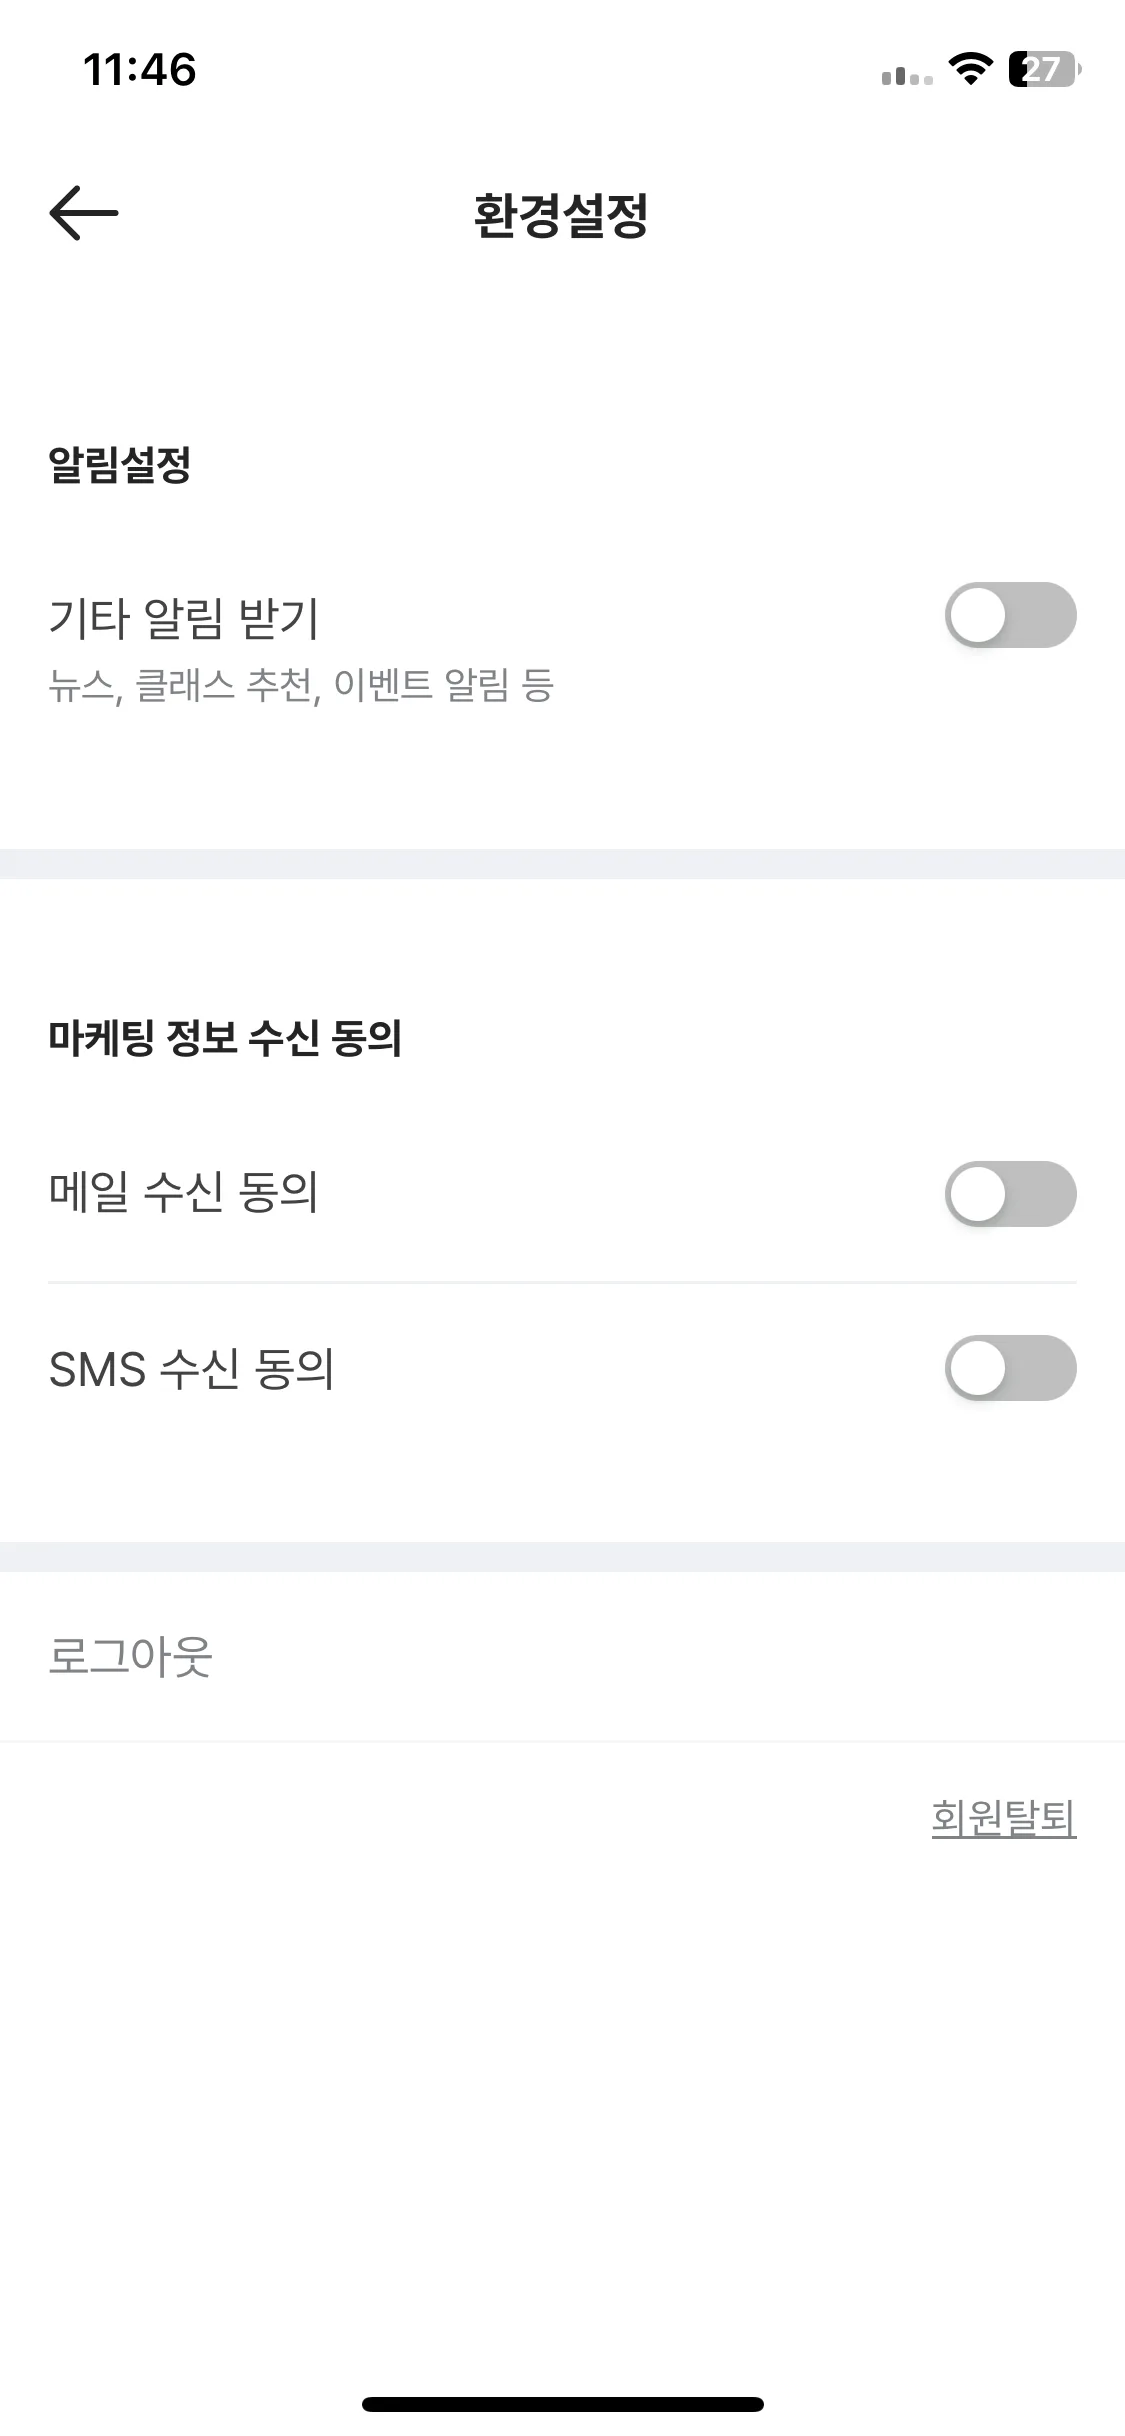Select the 알림설정 section header
This screenshot has height=2436, width=1125.
[x=119, y=464]
